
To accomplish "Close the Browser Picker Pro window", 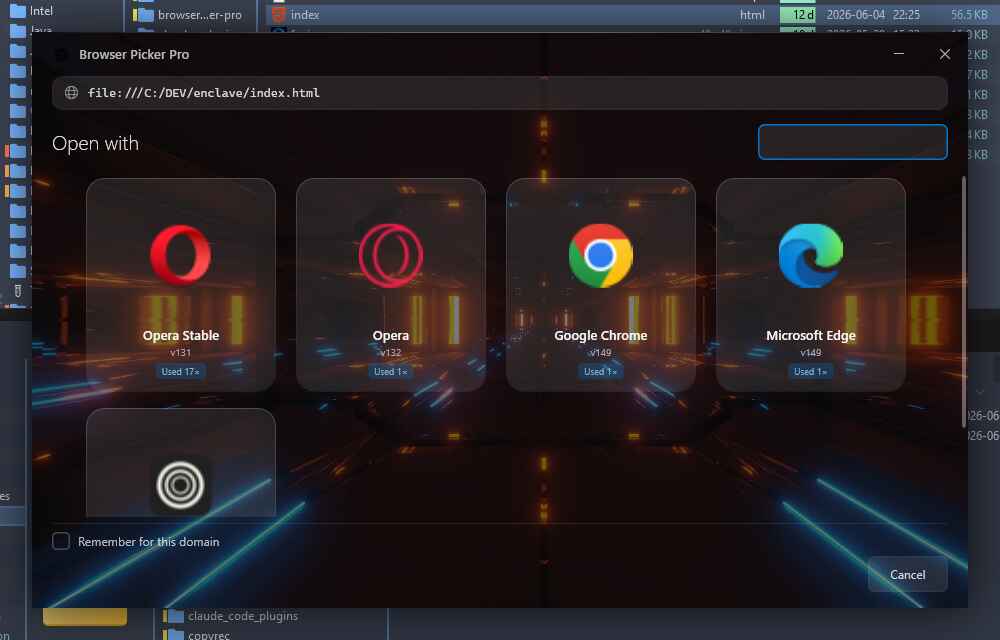I will point(945,54).
